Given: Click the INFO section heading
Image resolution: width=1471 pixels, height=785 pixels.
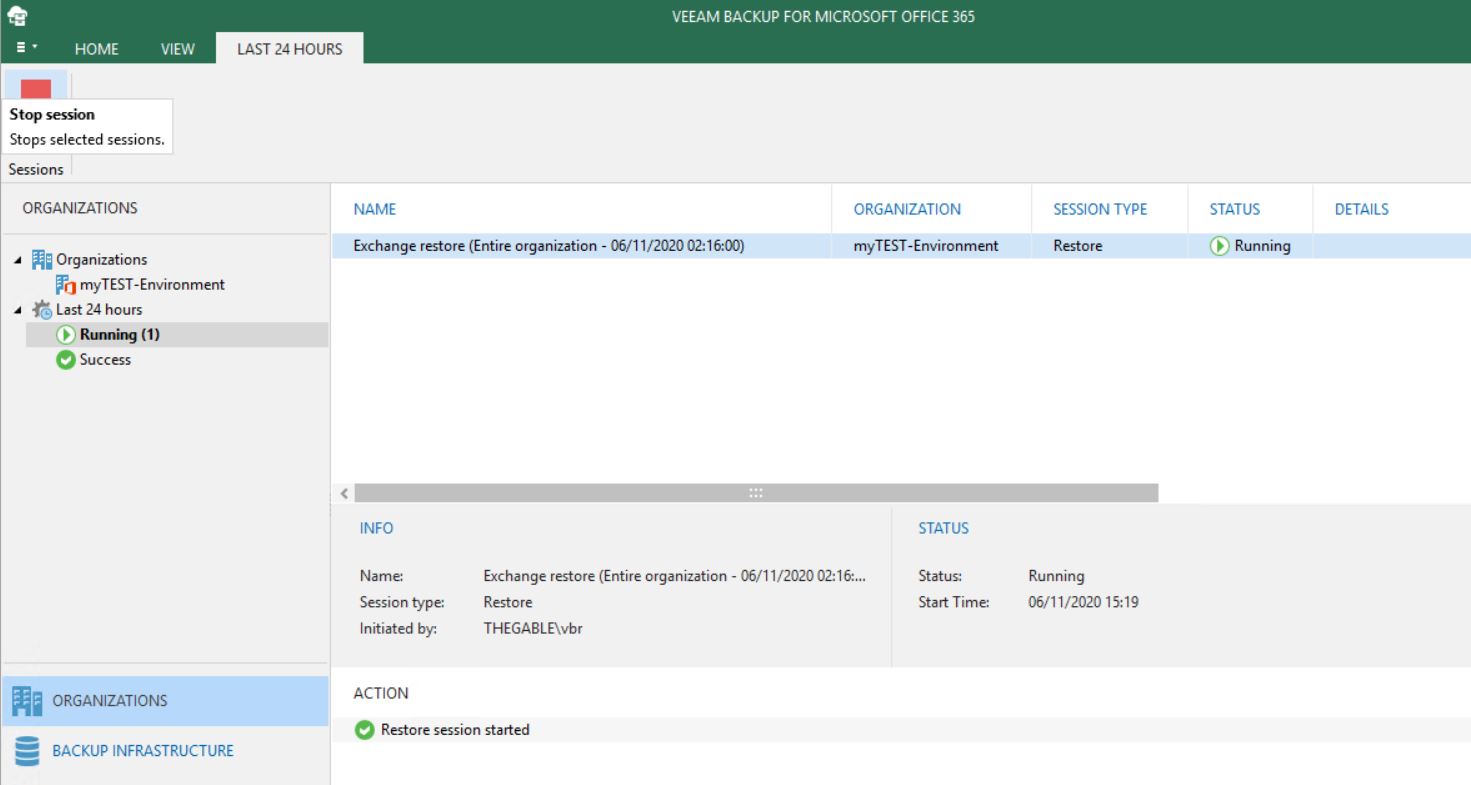Looking at the screenshot, I should [376, 528].
